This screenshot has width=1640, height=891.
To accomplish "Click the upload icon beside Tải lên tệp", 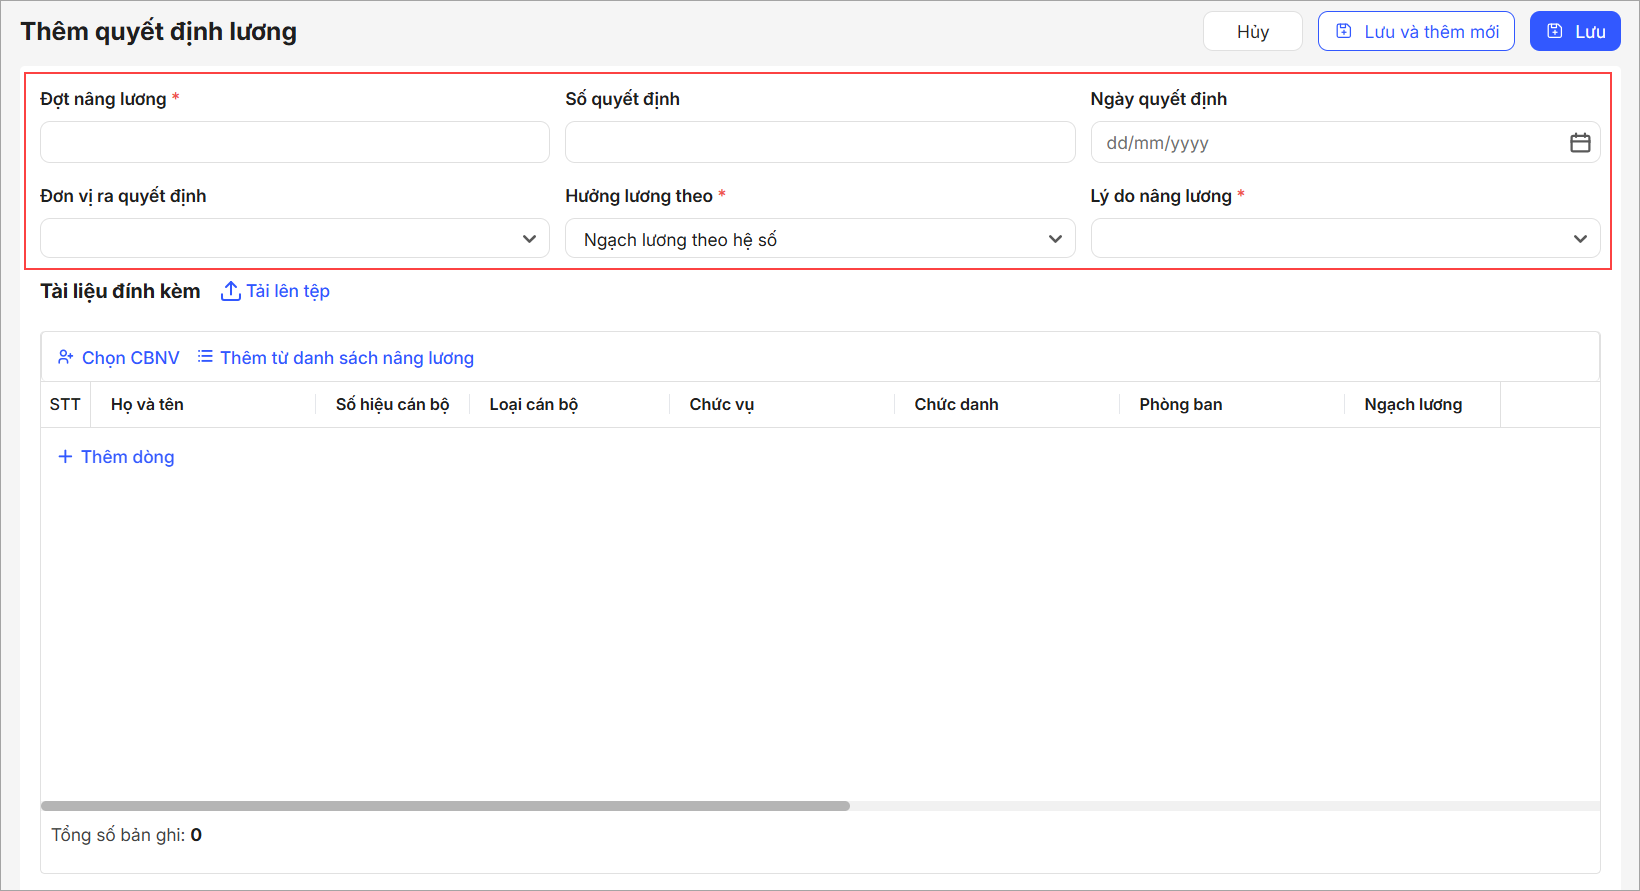I will click(x=230, y=291).
